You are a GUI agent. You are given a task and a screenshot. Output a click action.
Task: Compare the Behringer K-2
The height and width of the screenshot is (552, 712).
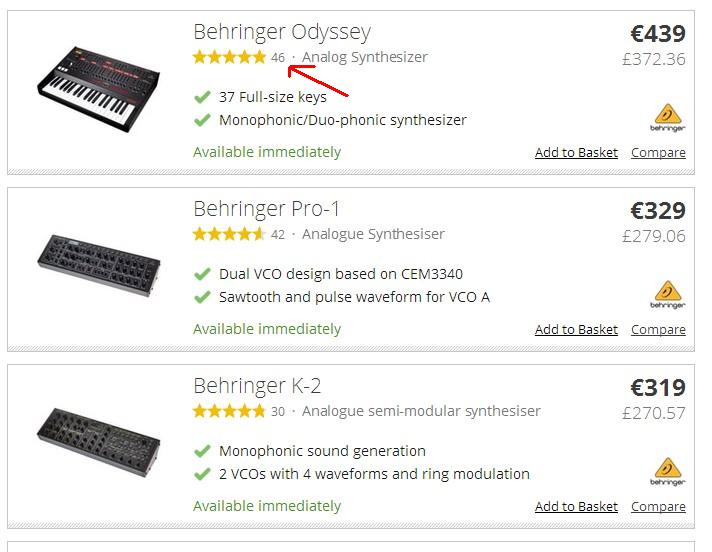658,507
